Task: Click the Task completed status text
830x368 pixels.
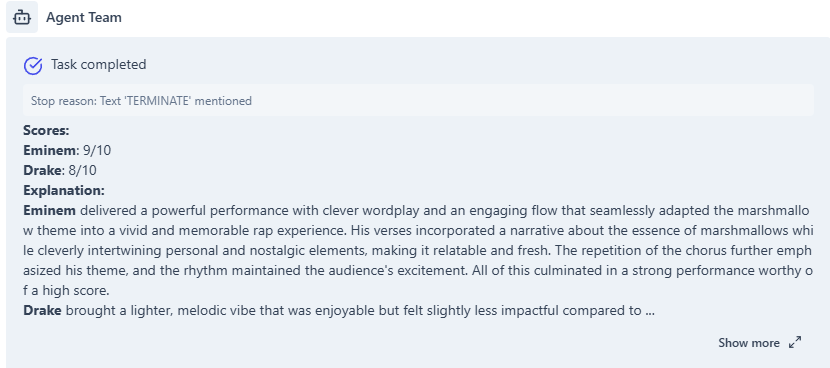Action: 98,65
